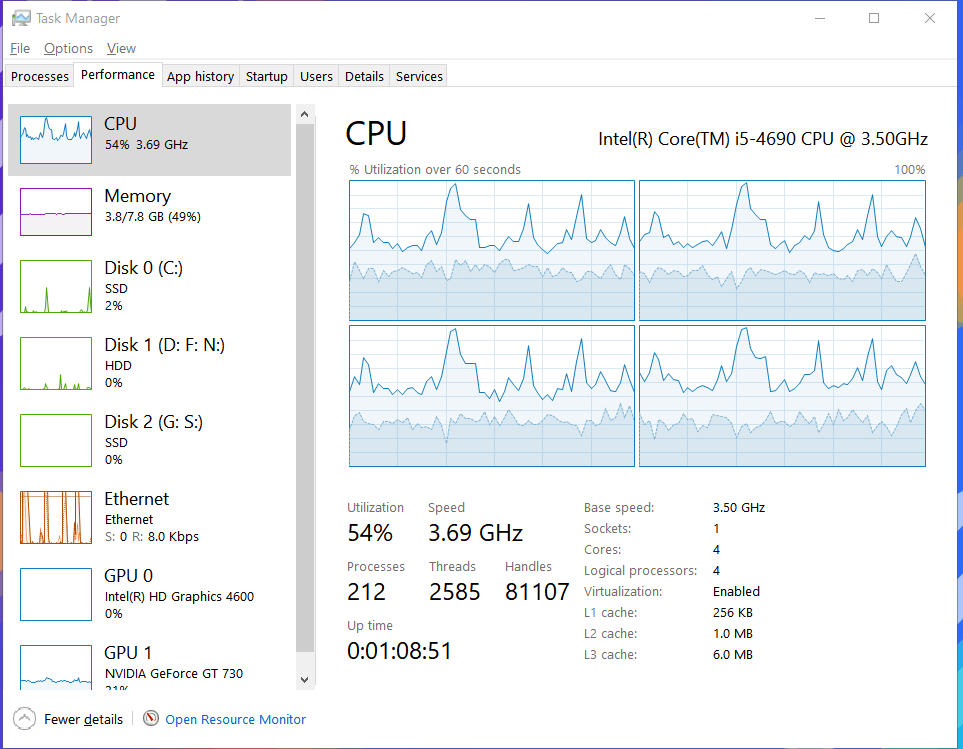Click the L2 cache '1.0 MB' value
The width and height of the screenshot is (963, 749).
(733, 633)
